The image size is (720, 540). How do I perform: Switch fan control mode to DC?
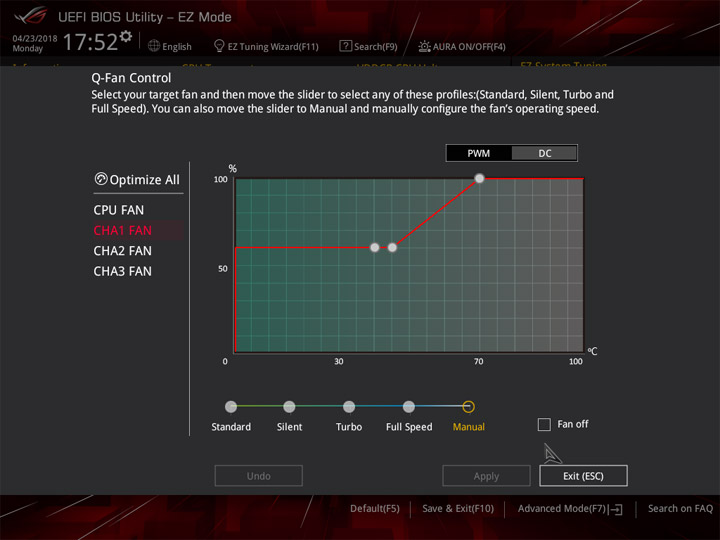coord(545,153)
